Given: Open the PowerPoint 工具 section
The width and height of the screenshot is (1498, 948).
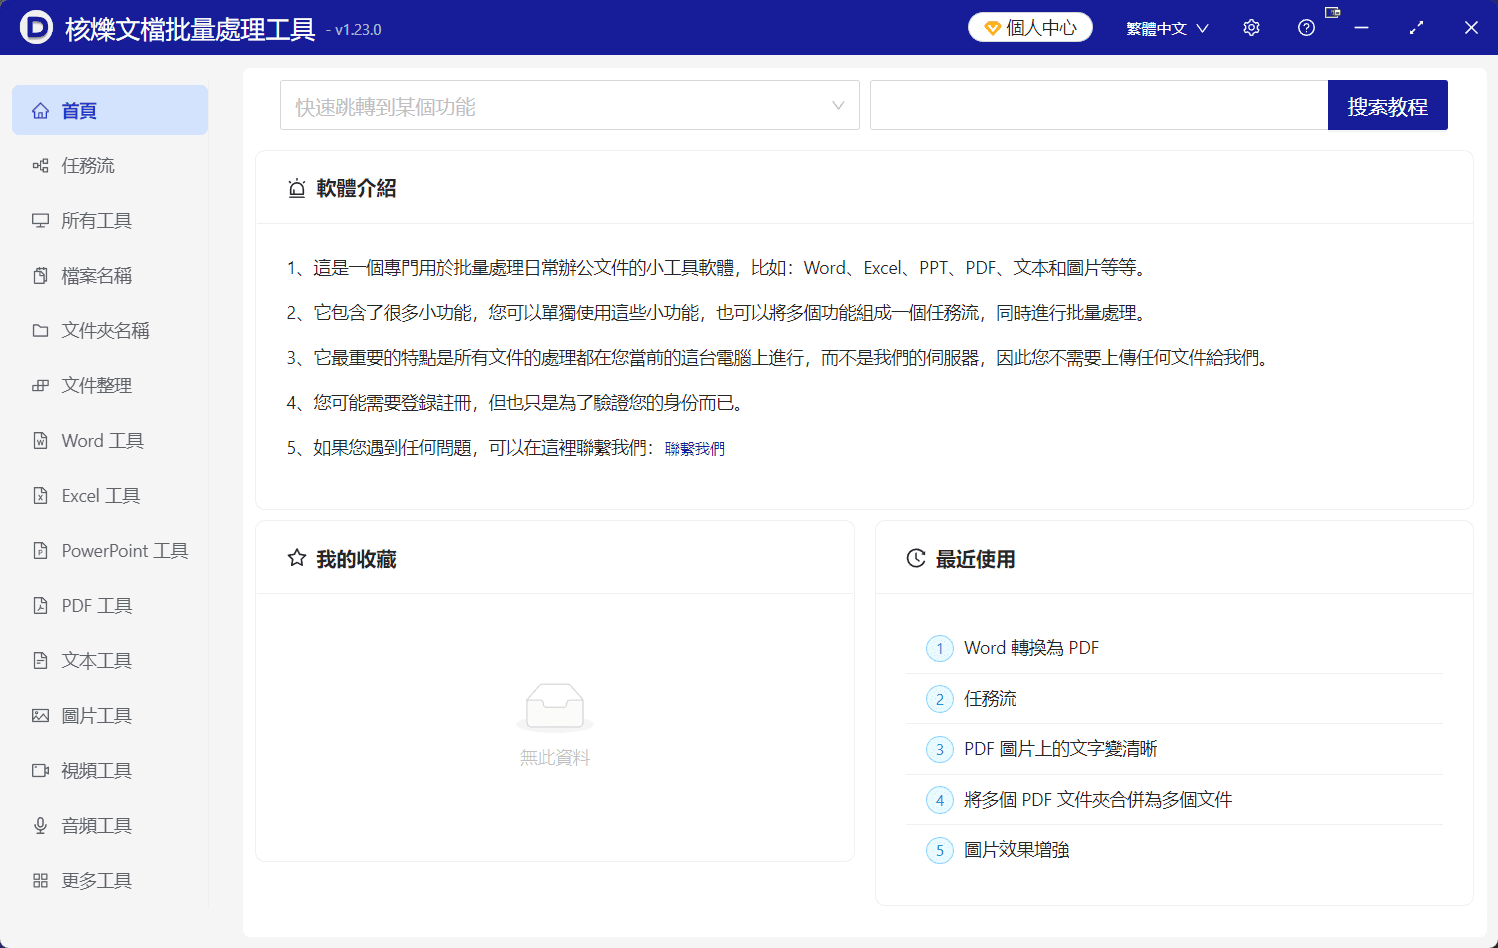Looking at the screenshot, I should (x=110, y=550).
